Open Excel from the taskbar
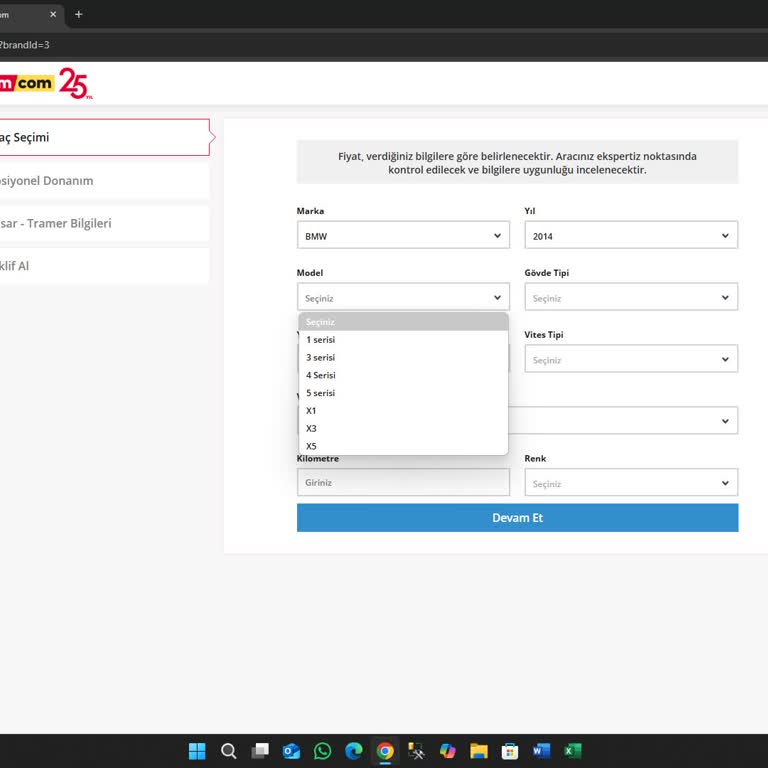The image size is (768, 768). tap(573, 751)
